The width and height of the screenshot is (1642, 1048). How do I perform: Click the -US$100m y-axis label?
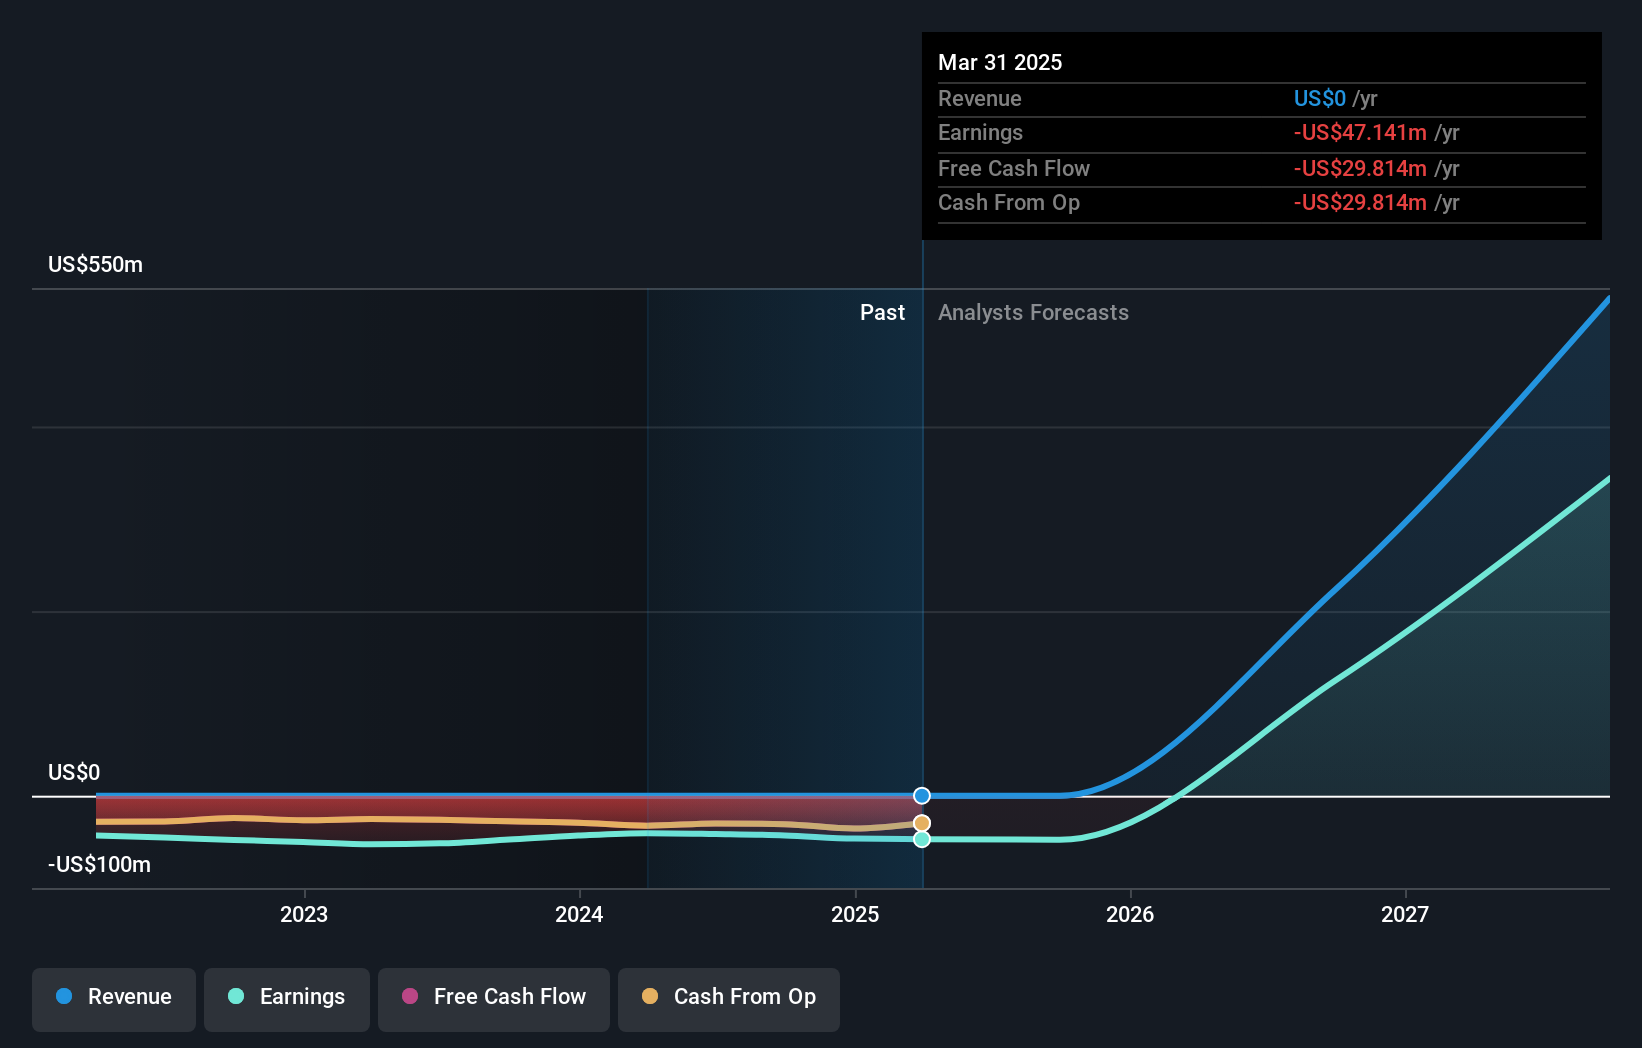tap(99, 865)
